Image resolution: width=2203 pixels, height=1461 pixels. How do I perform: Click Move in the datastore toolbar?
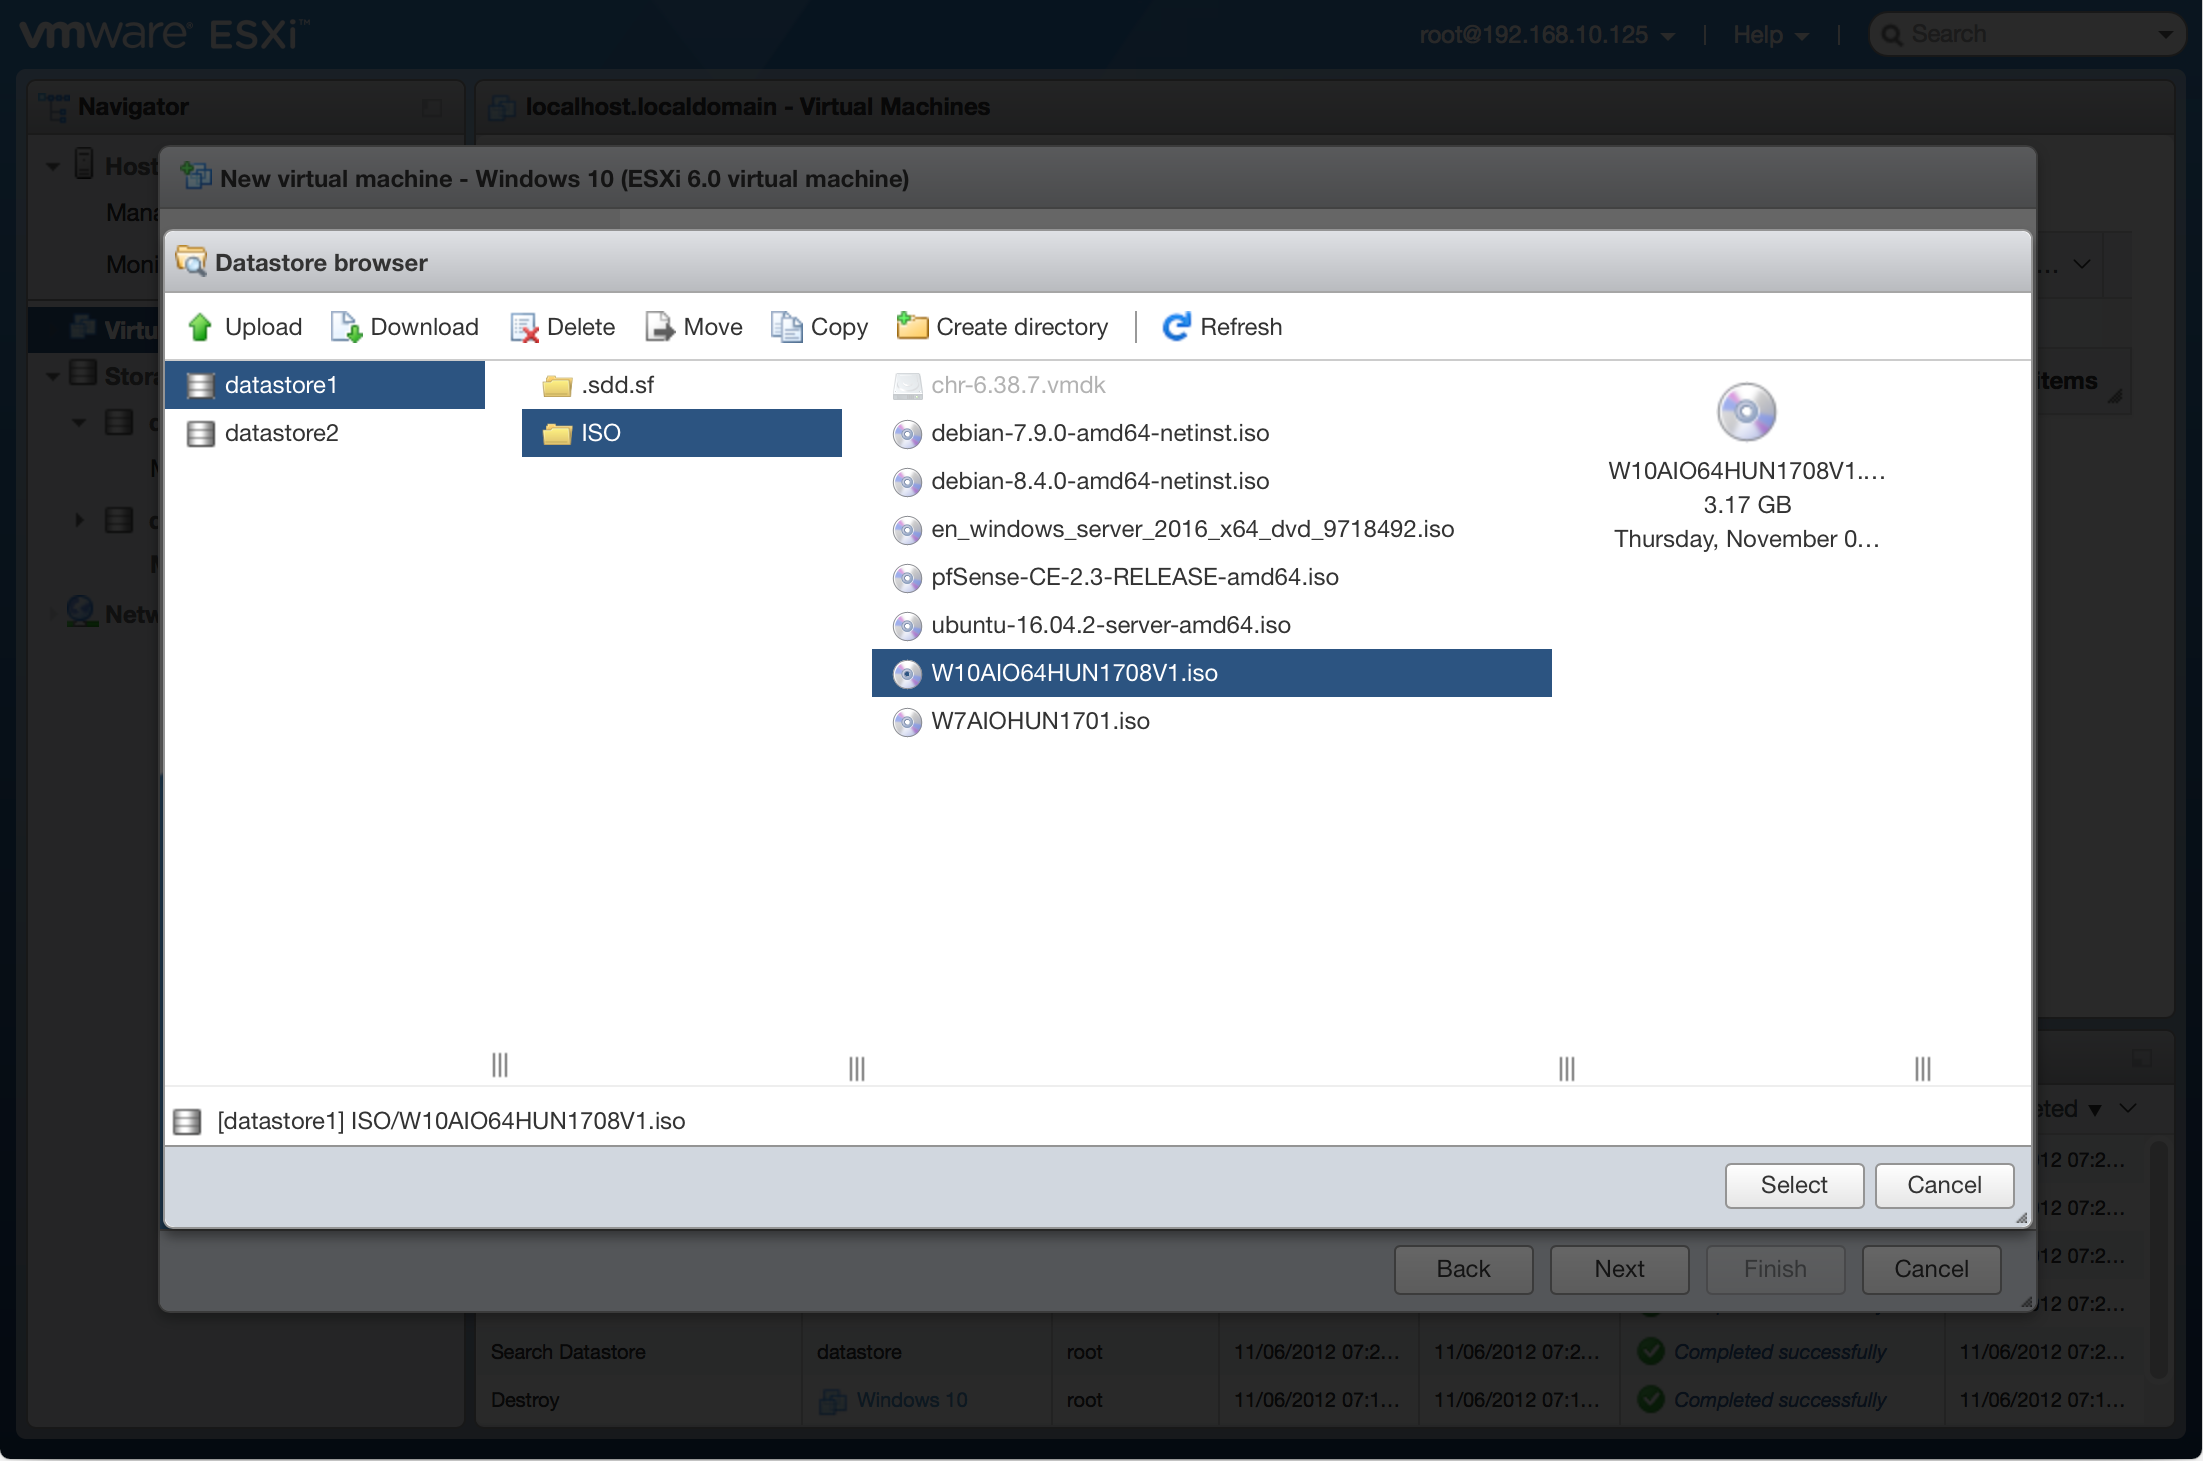coord(694,327)
